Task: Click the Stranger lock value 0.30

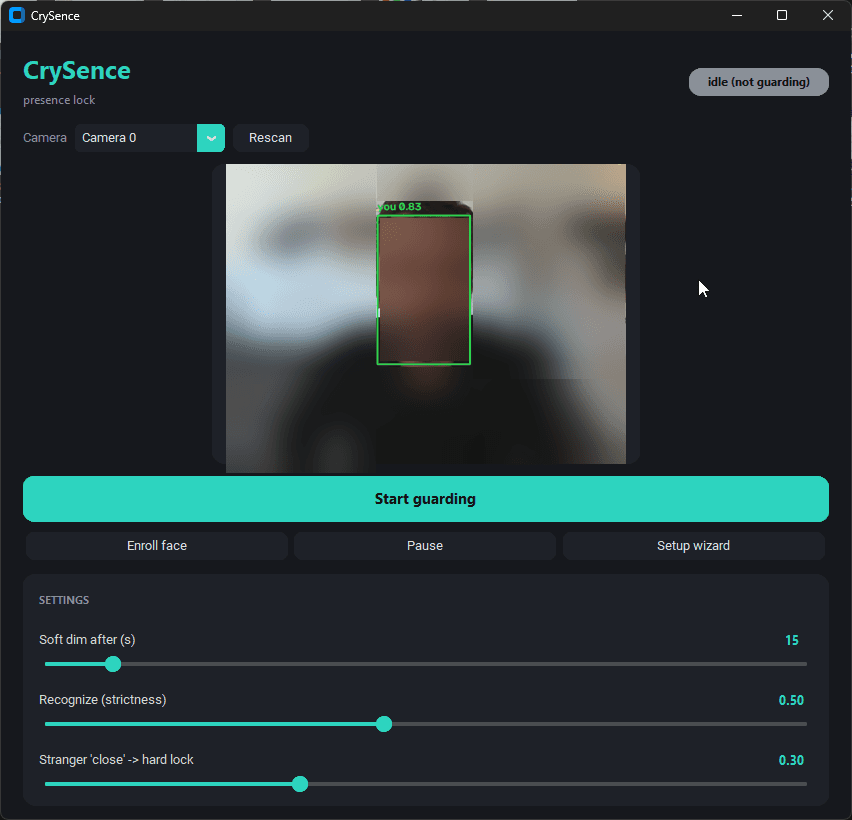Action: pos(791,760)
